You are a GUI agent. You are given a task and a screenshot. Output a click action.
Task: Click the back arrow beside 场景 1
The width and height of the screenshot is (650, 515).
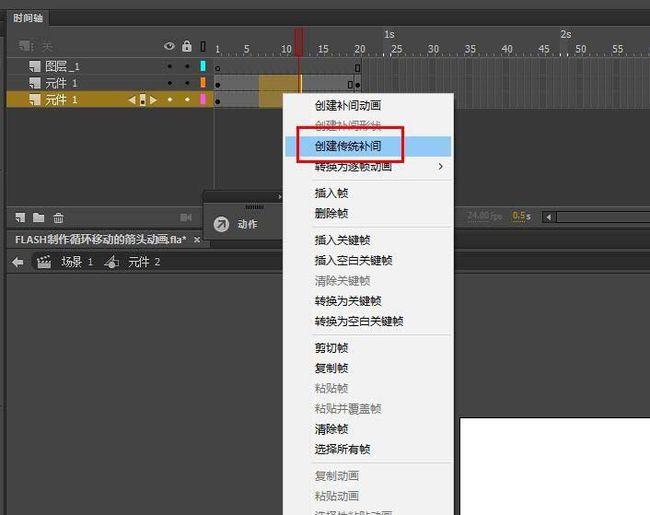pyautogui.click(x=17, y=262)
